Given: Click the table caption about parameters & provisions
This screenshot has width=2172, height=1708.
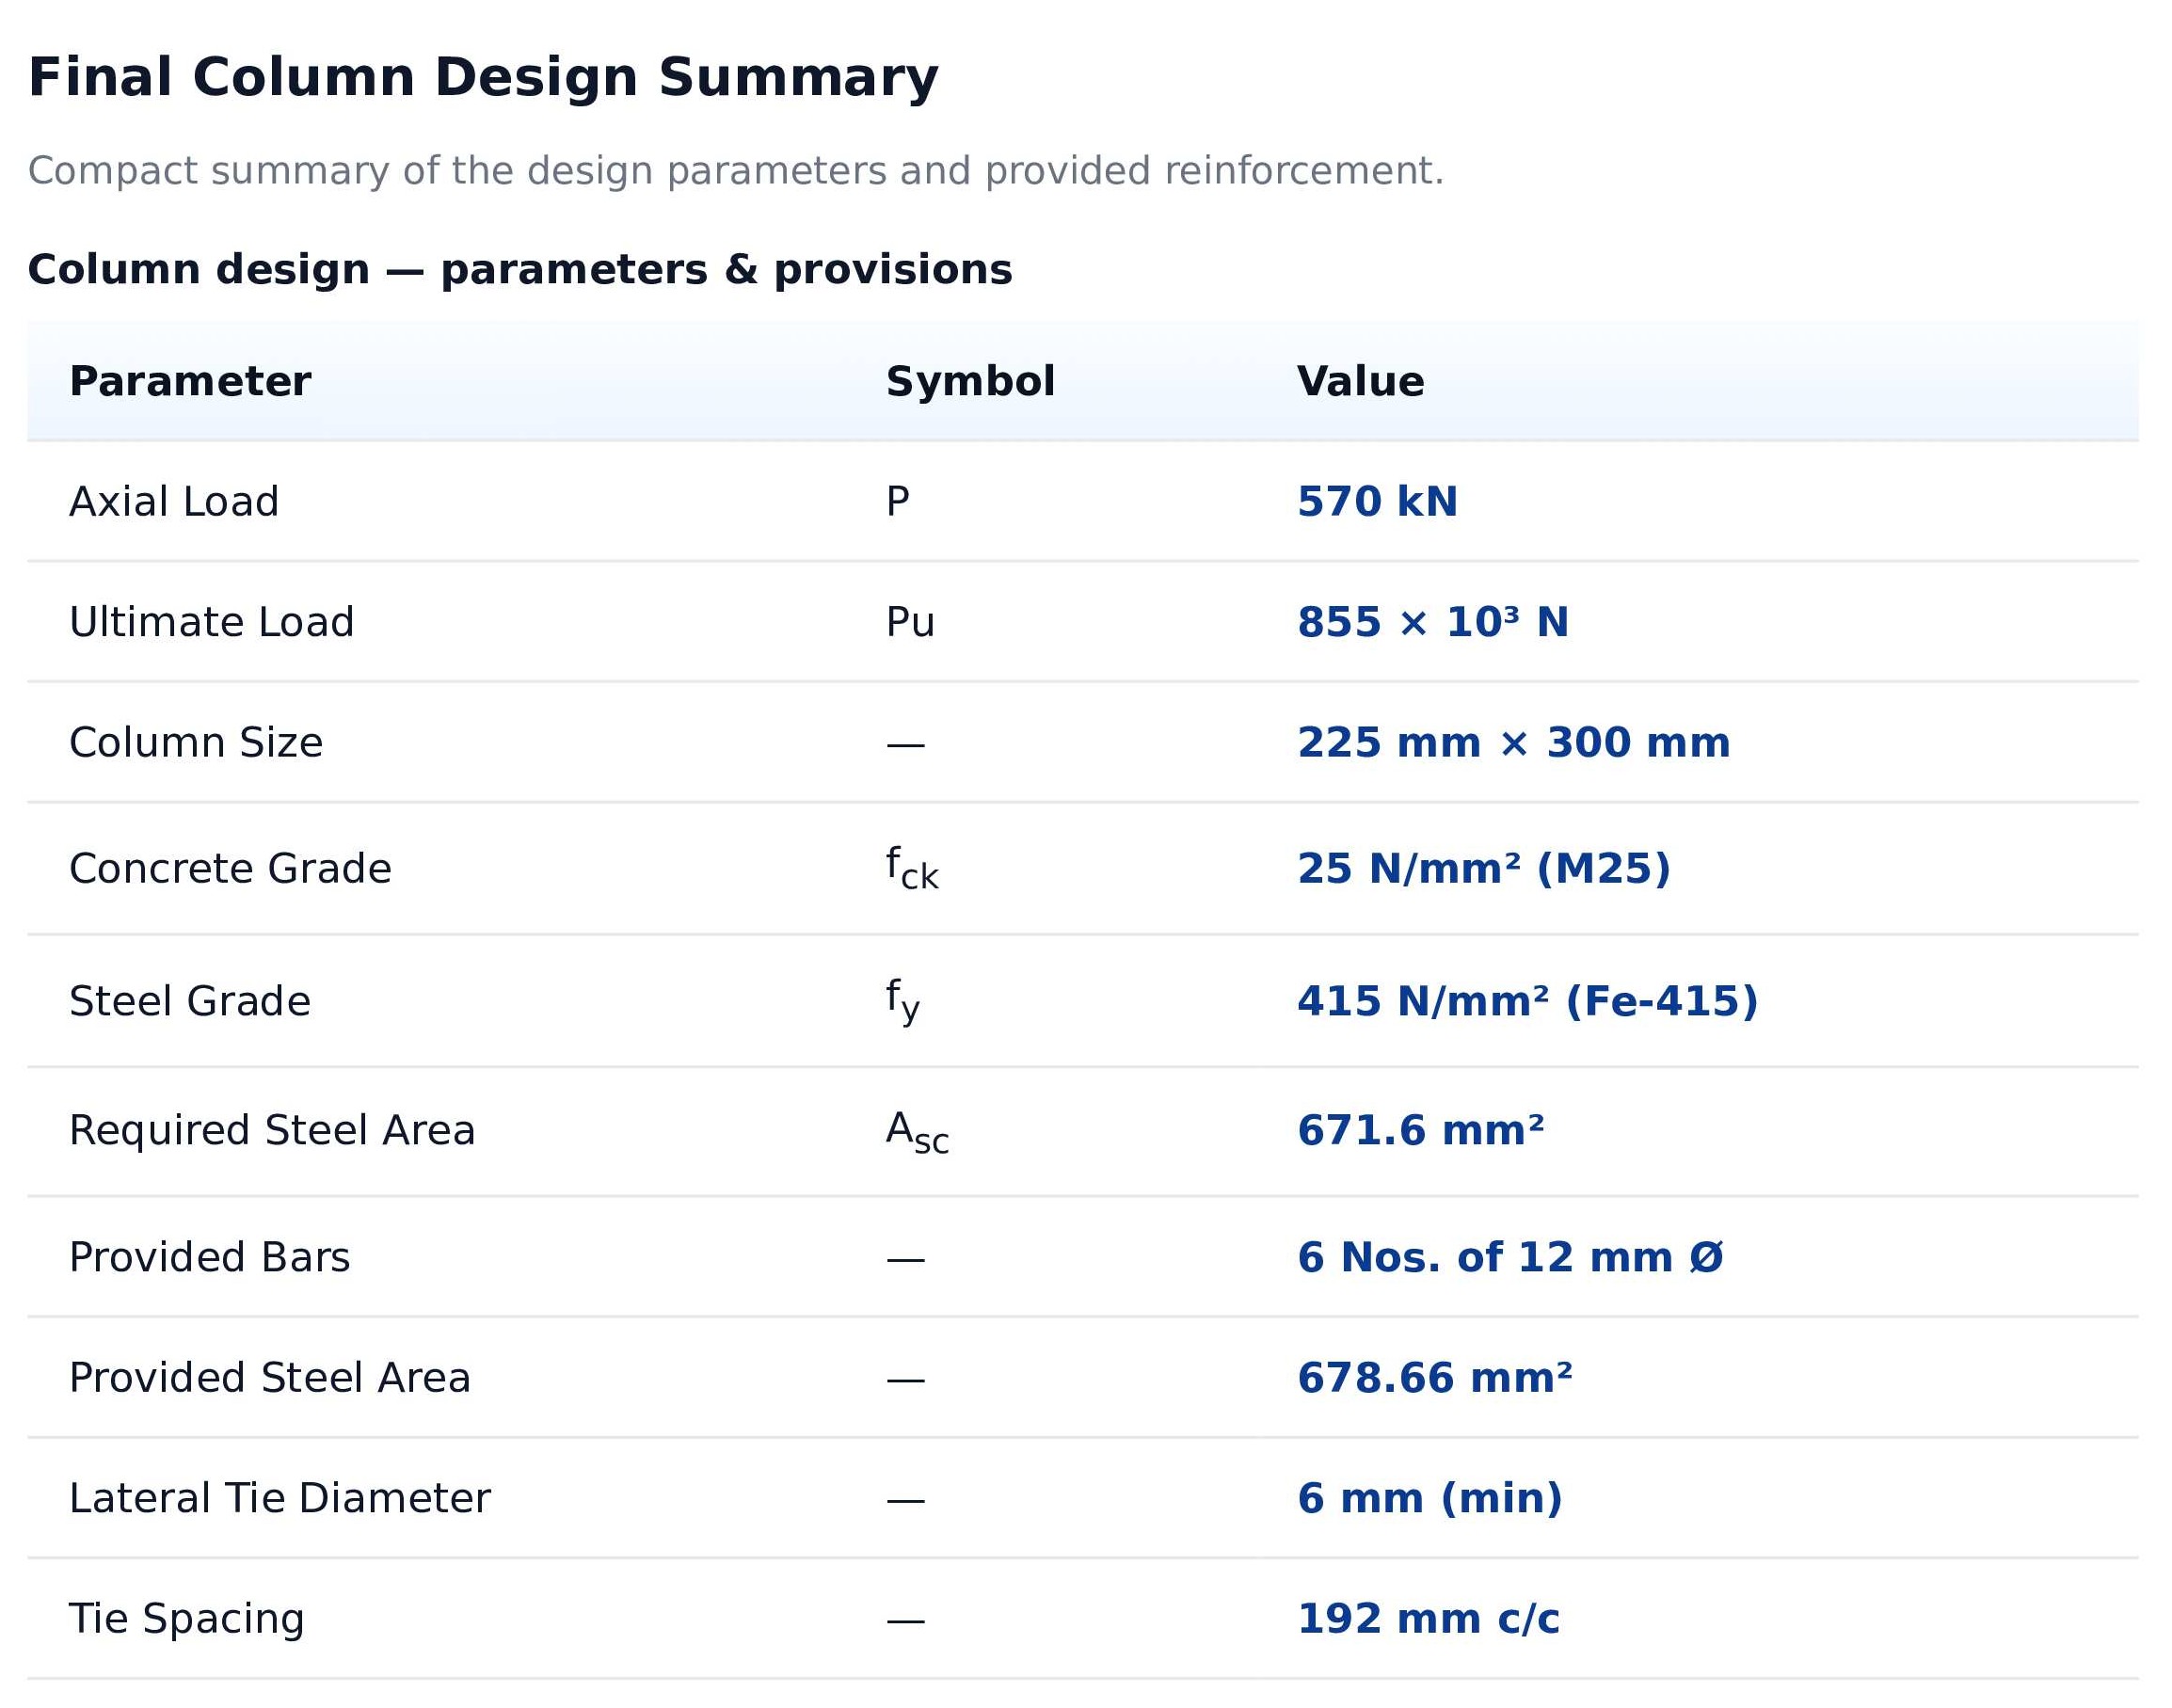Looking at the screenshot, I should 519,270.
